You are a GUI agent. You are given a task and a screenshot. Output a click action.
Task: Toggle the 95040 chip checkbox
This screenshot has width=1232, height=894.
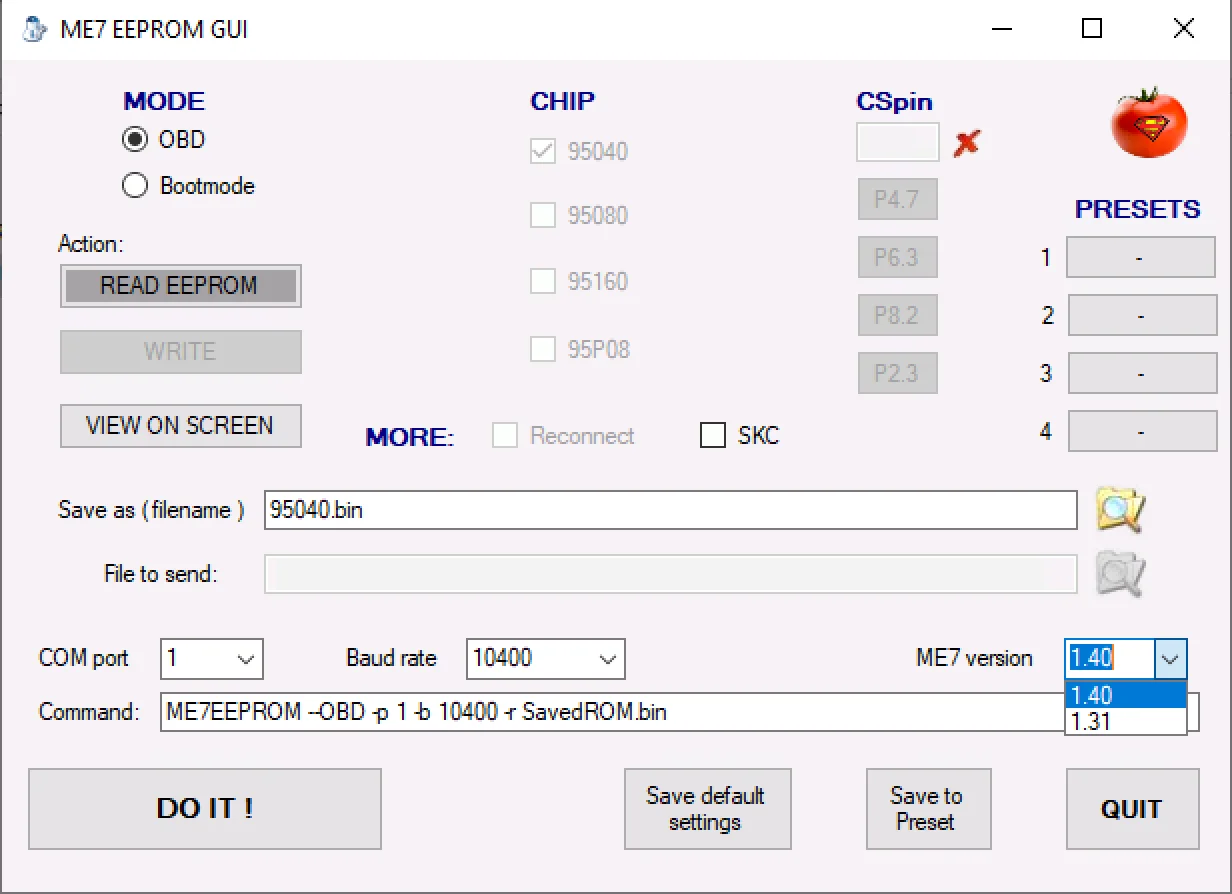coord(543,152)
